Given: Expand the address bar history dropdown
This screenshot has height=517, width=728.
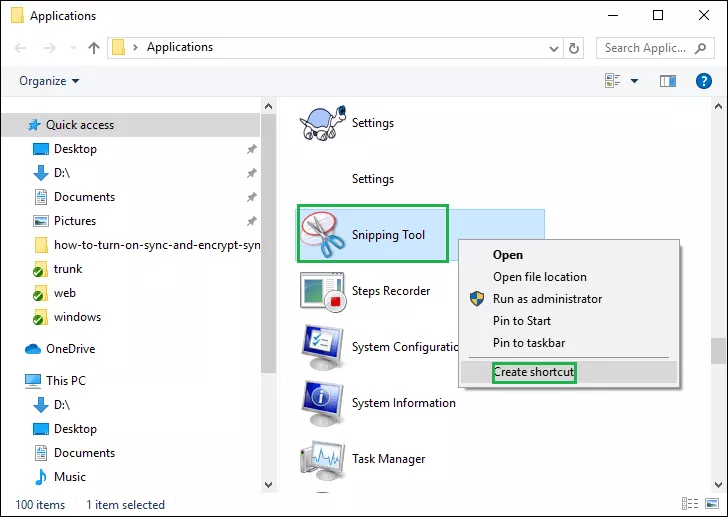Looking at the screenshot, I should 553,48.
